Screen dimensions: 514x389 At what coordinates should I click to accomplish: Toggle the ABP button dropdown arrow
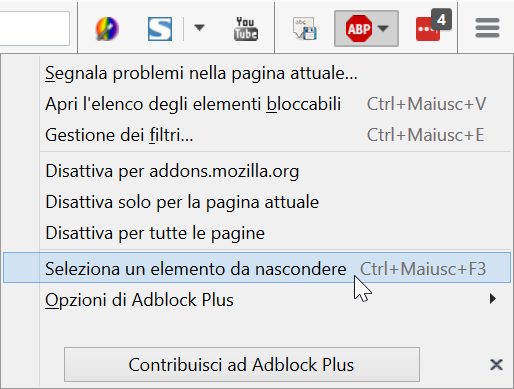coord(384,29)
